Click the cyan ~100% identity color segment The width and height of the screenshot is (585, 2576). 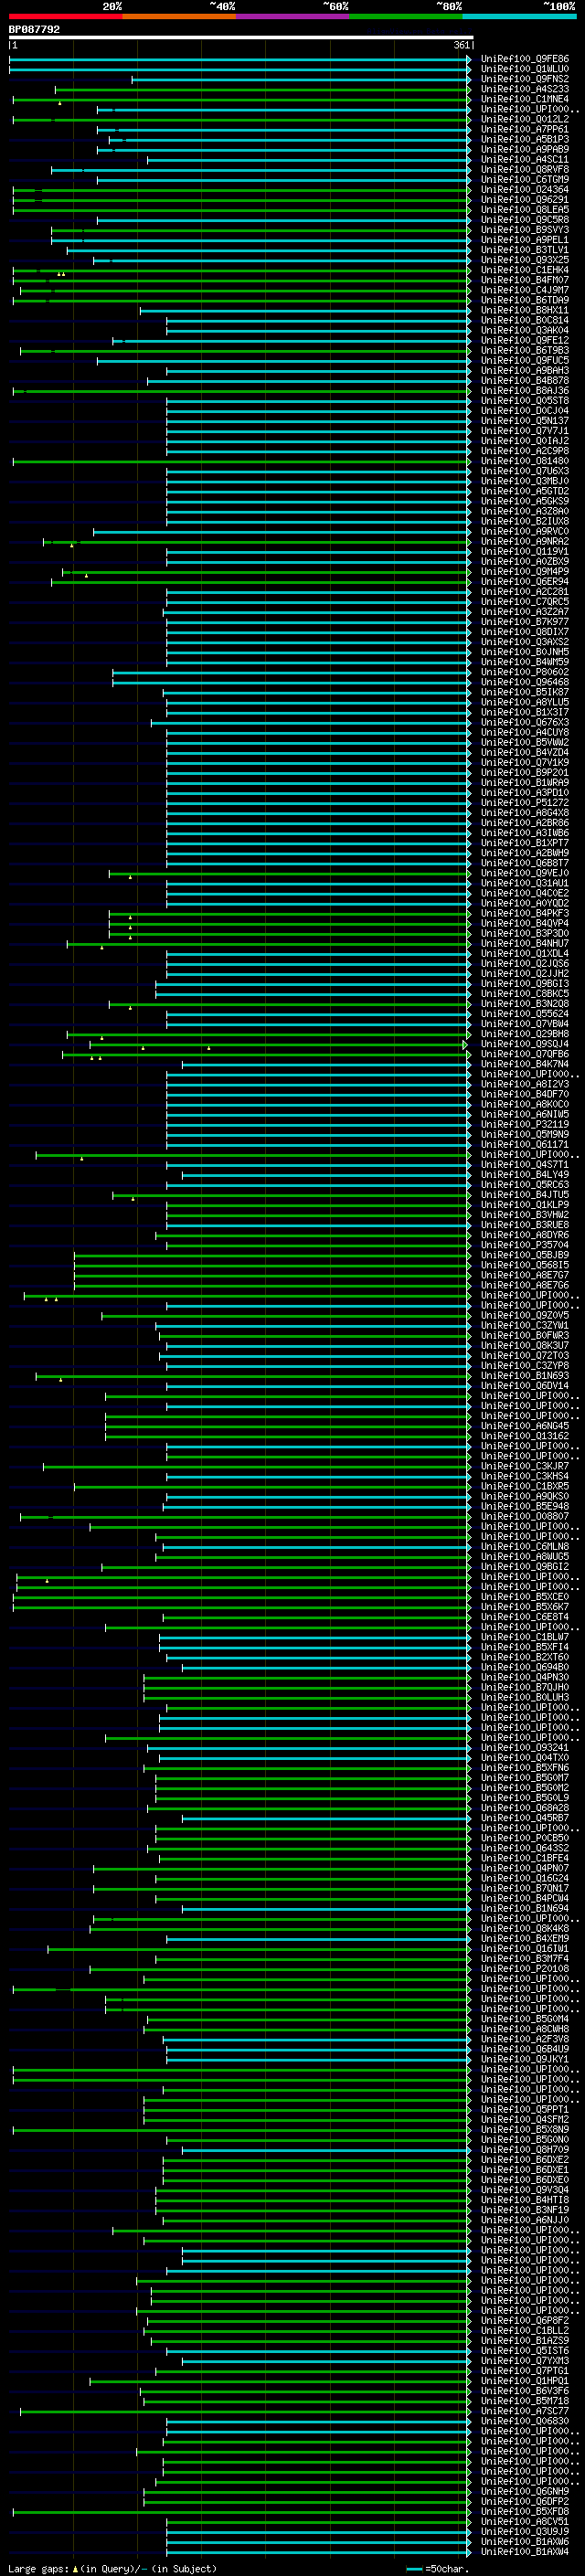coord(519,16)
